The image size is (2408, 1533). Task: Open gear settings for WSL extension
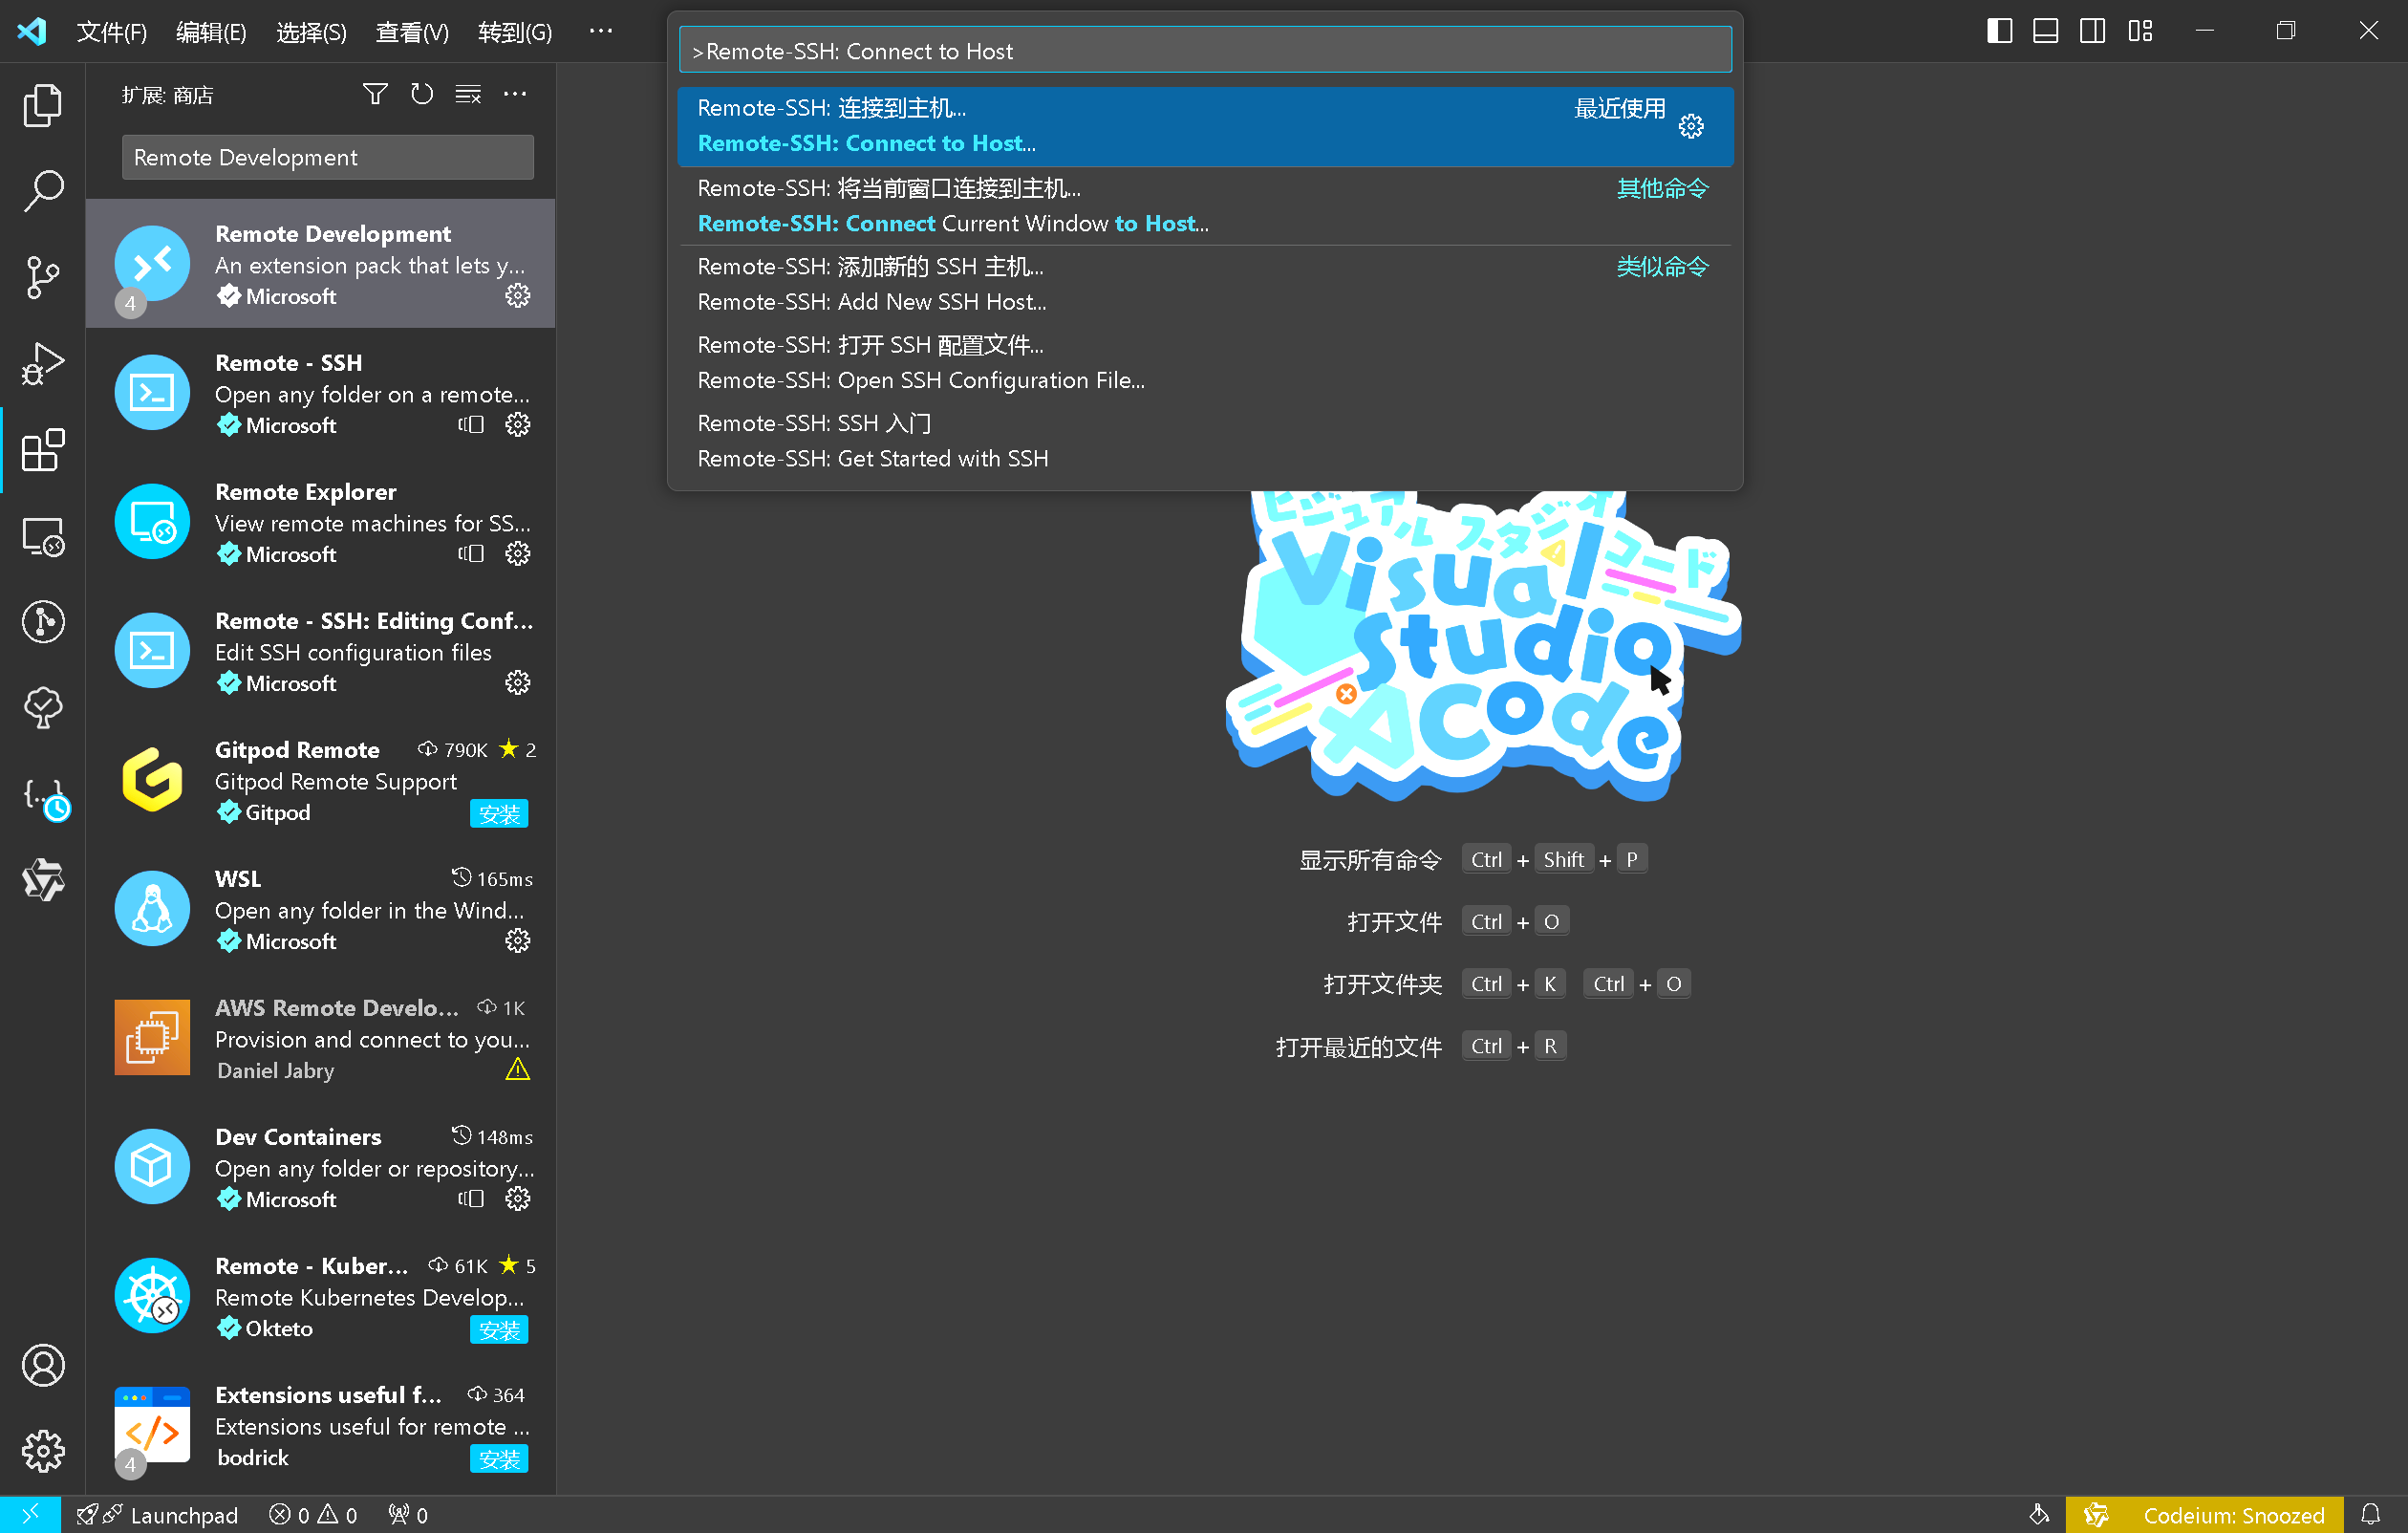[517, 941]
